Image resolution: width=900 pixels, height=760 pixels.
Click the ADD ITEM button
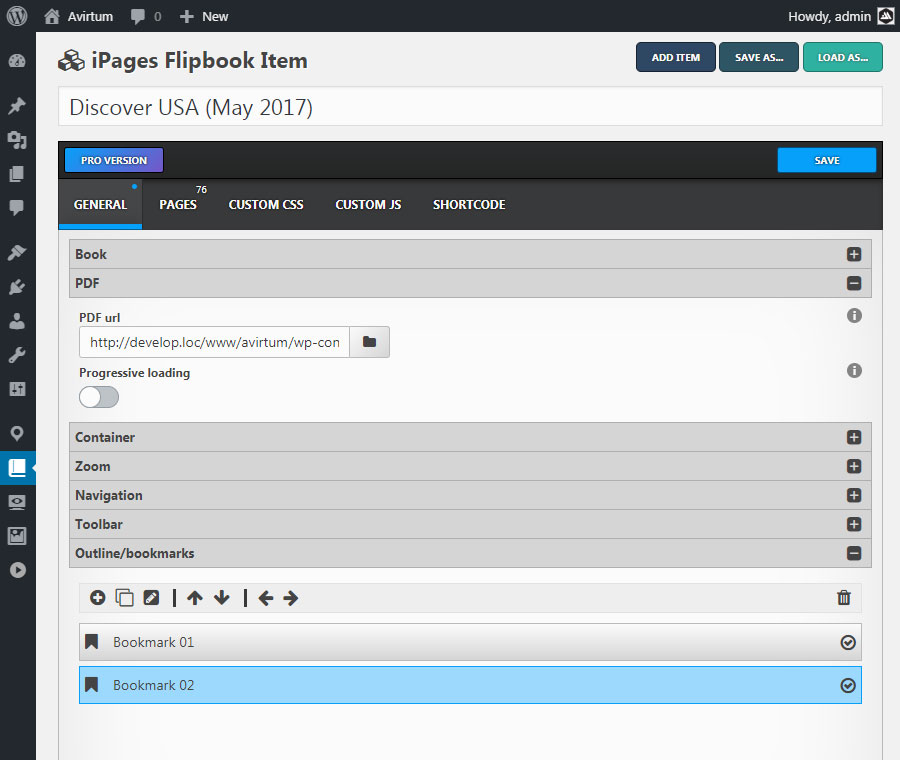click(676, 57)
